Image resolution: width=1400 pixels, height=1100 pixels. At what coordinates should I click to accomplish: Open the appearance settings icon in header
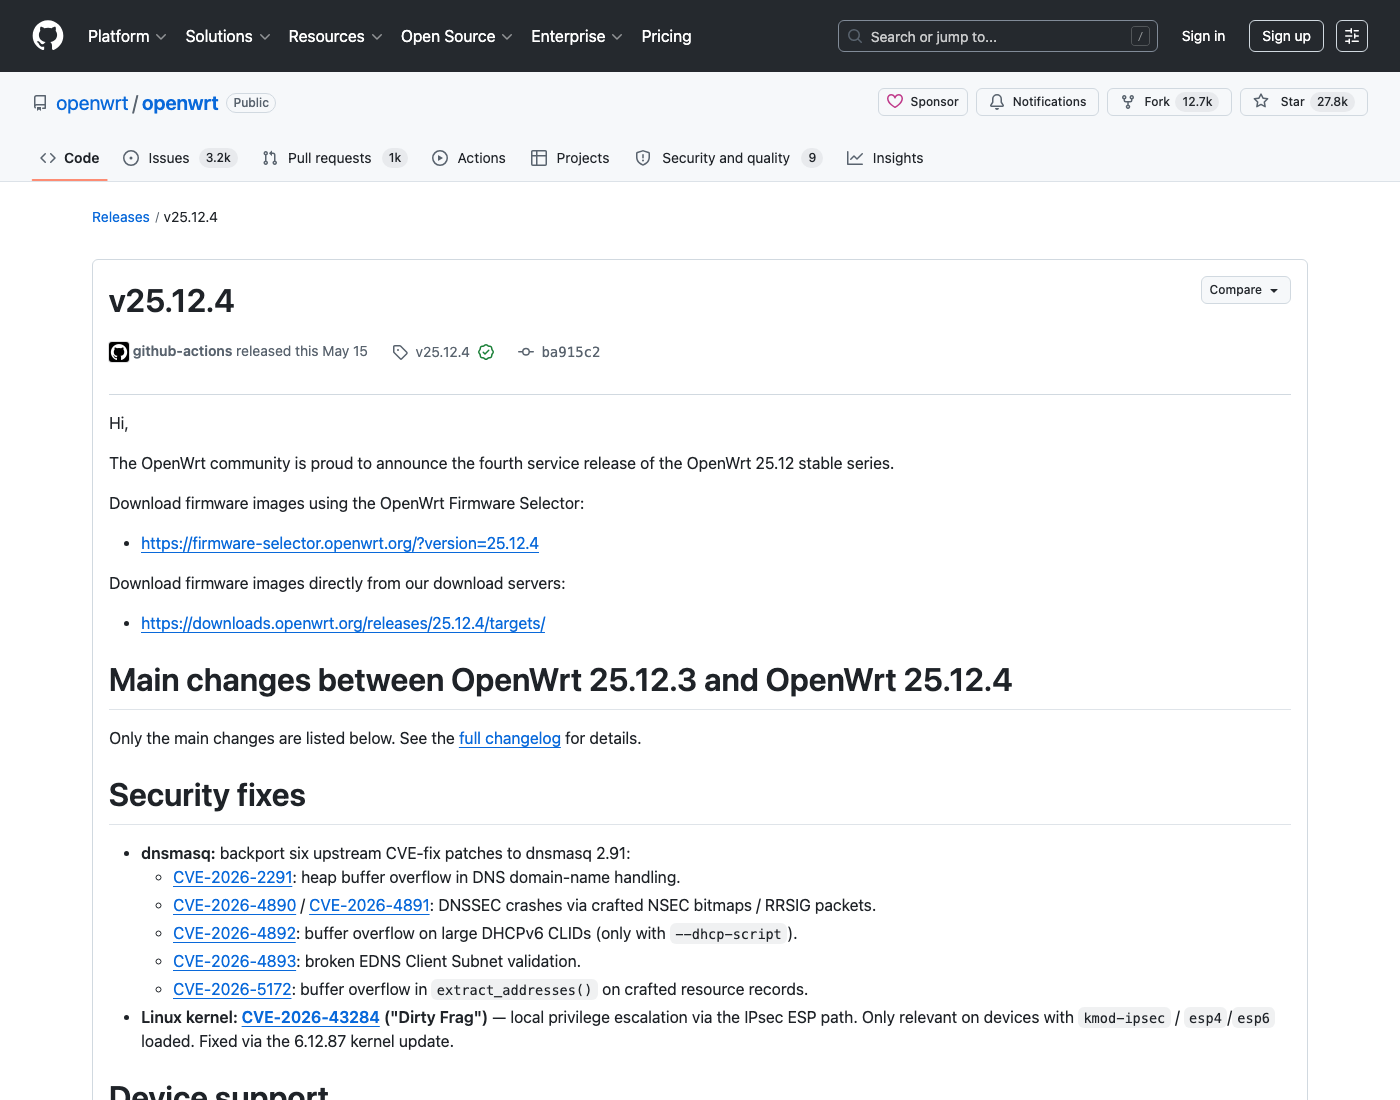click(1352, 36)
